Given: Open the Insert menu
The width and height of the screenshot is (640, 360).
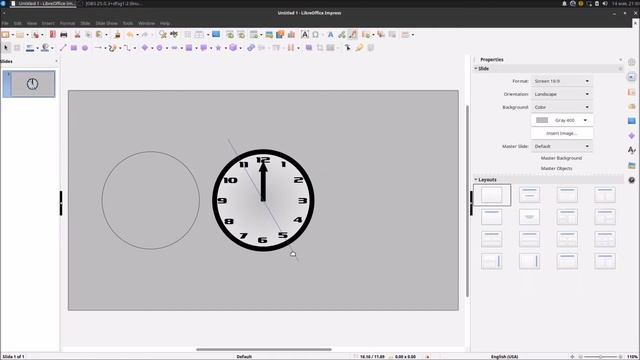Looking at the screenshot, I should (48, 23).
